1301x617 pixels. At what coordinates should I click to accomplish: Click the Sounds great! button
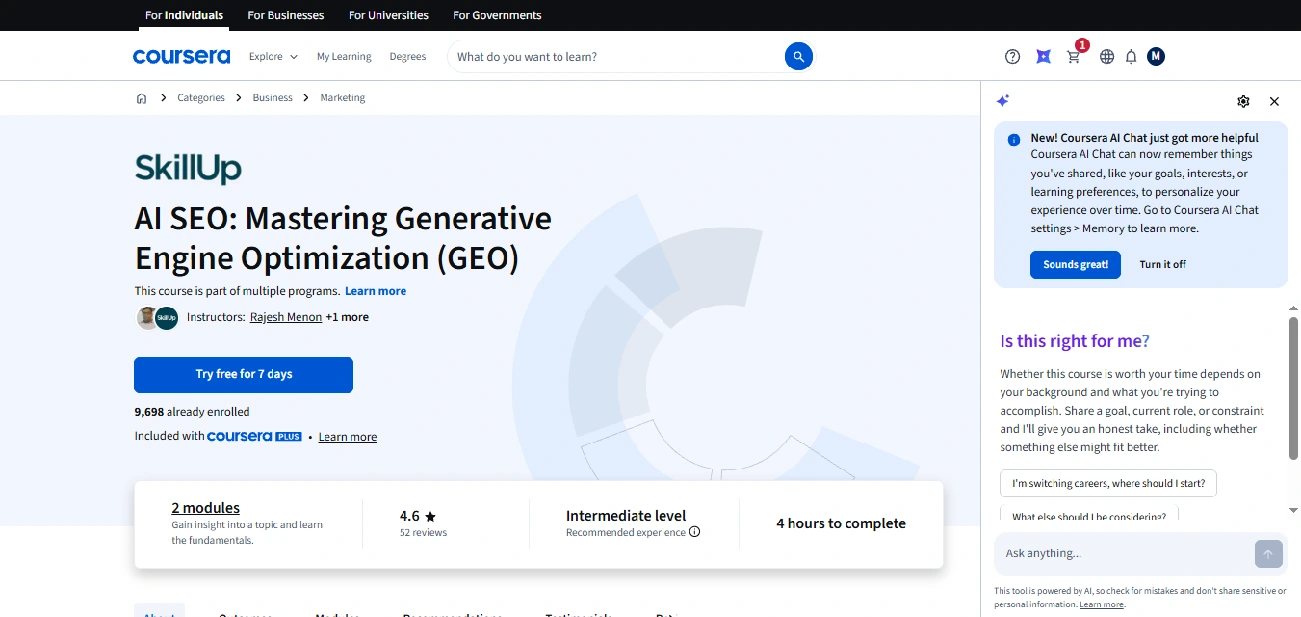coord(1076,264)
